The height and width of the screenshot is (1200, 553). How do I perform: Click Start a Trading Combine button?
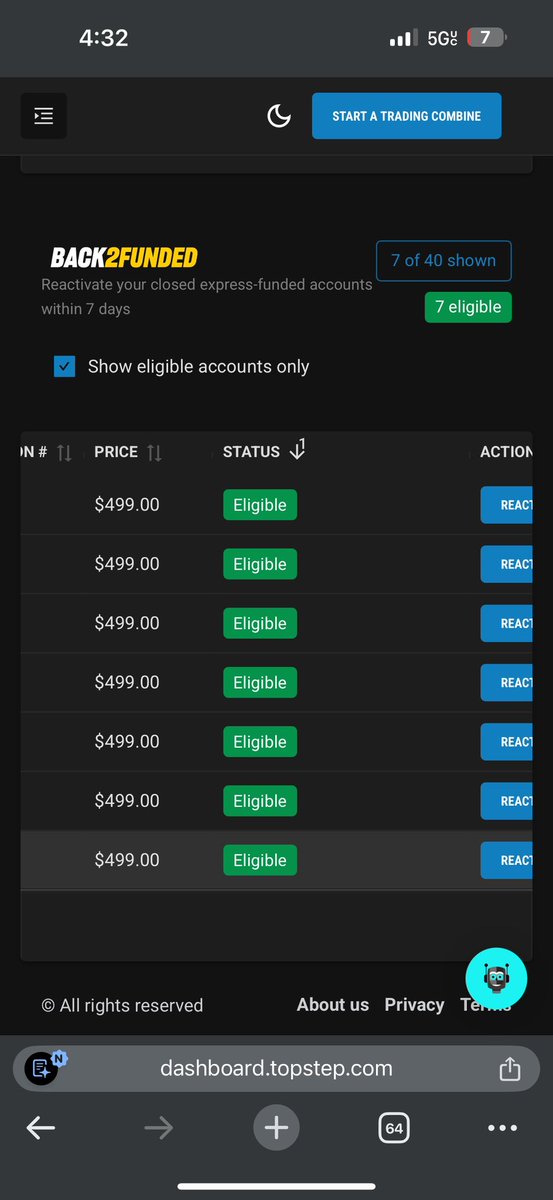(x=406, y=116)
